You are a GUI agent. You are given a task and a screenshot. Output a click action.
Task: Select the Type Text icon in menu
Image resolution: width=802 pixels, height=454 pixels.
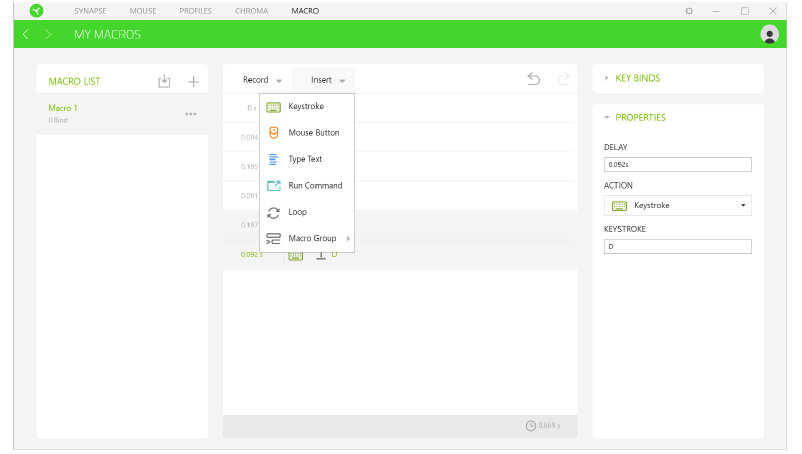274,160
